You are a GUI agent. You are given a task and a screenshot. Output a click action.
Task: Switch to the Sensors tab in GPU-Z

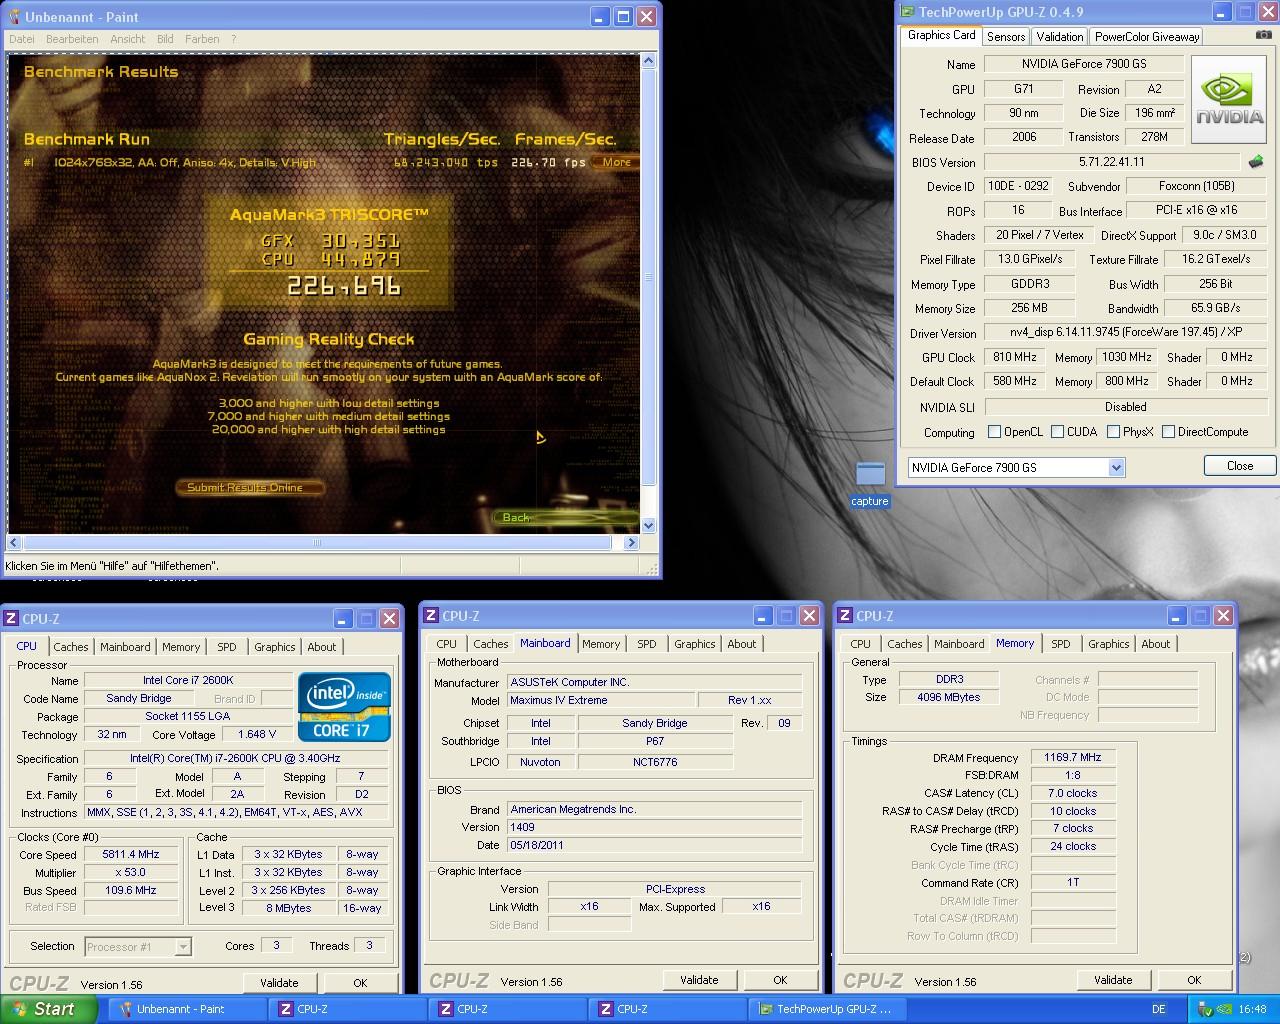coord(1006,37)
